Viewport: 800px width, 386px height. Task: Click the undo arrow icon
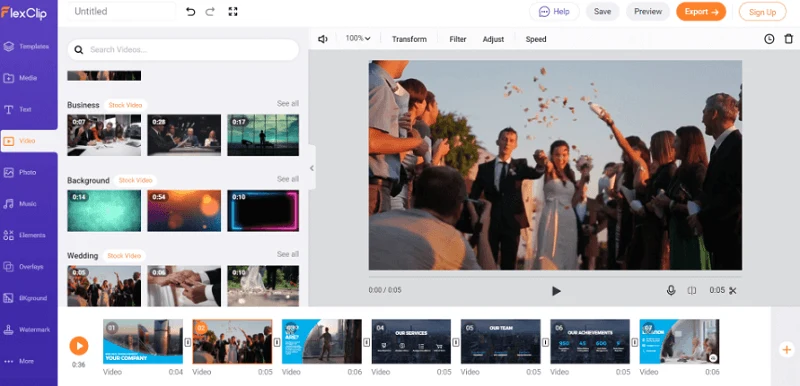pyautogui.click(x=190, y=12)
